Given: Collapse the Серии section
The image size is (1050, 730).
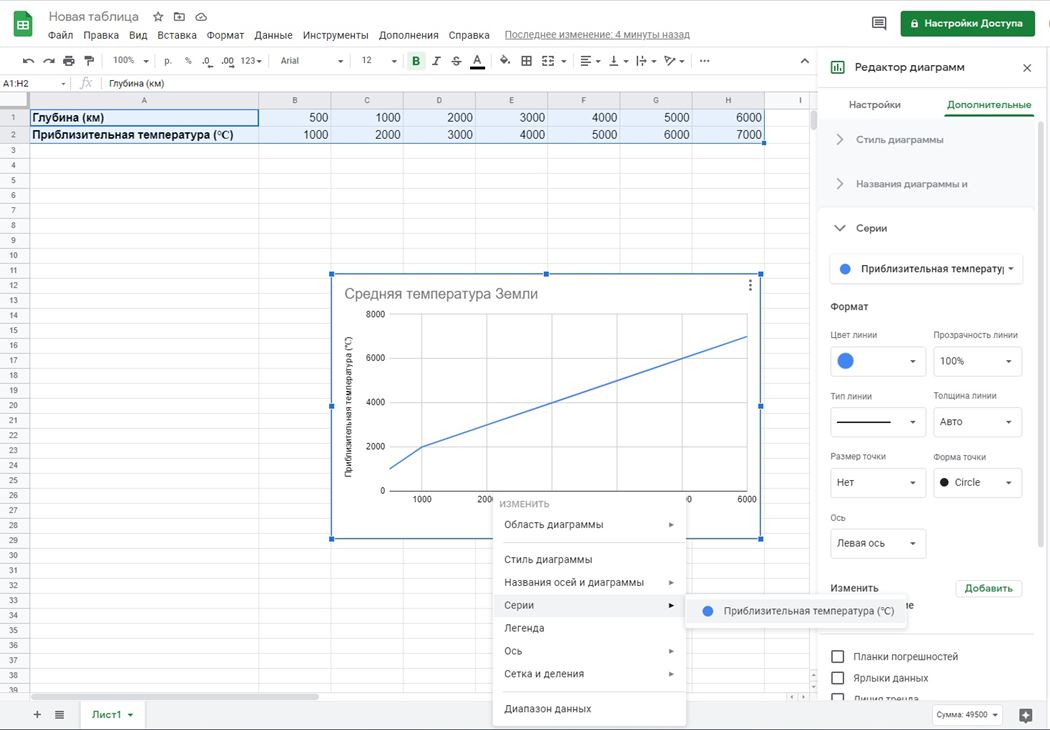Looking at the screenshot, I should [927, 228].
